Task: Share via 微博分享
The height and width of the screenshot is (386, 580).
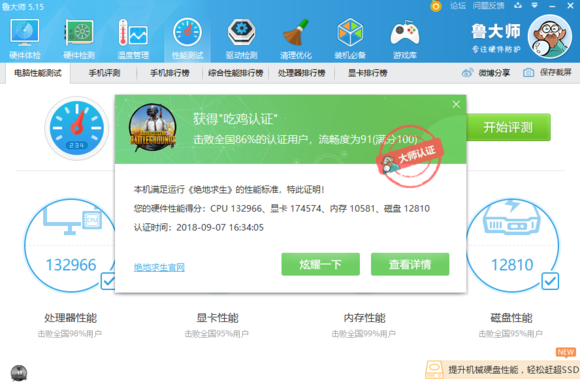Action: pos(486,73)
